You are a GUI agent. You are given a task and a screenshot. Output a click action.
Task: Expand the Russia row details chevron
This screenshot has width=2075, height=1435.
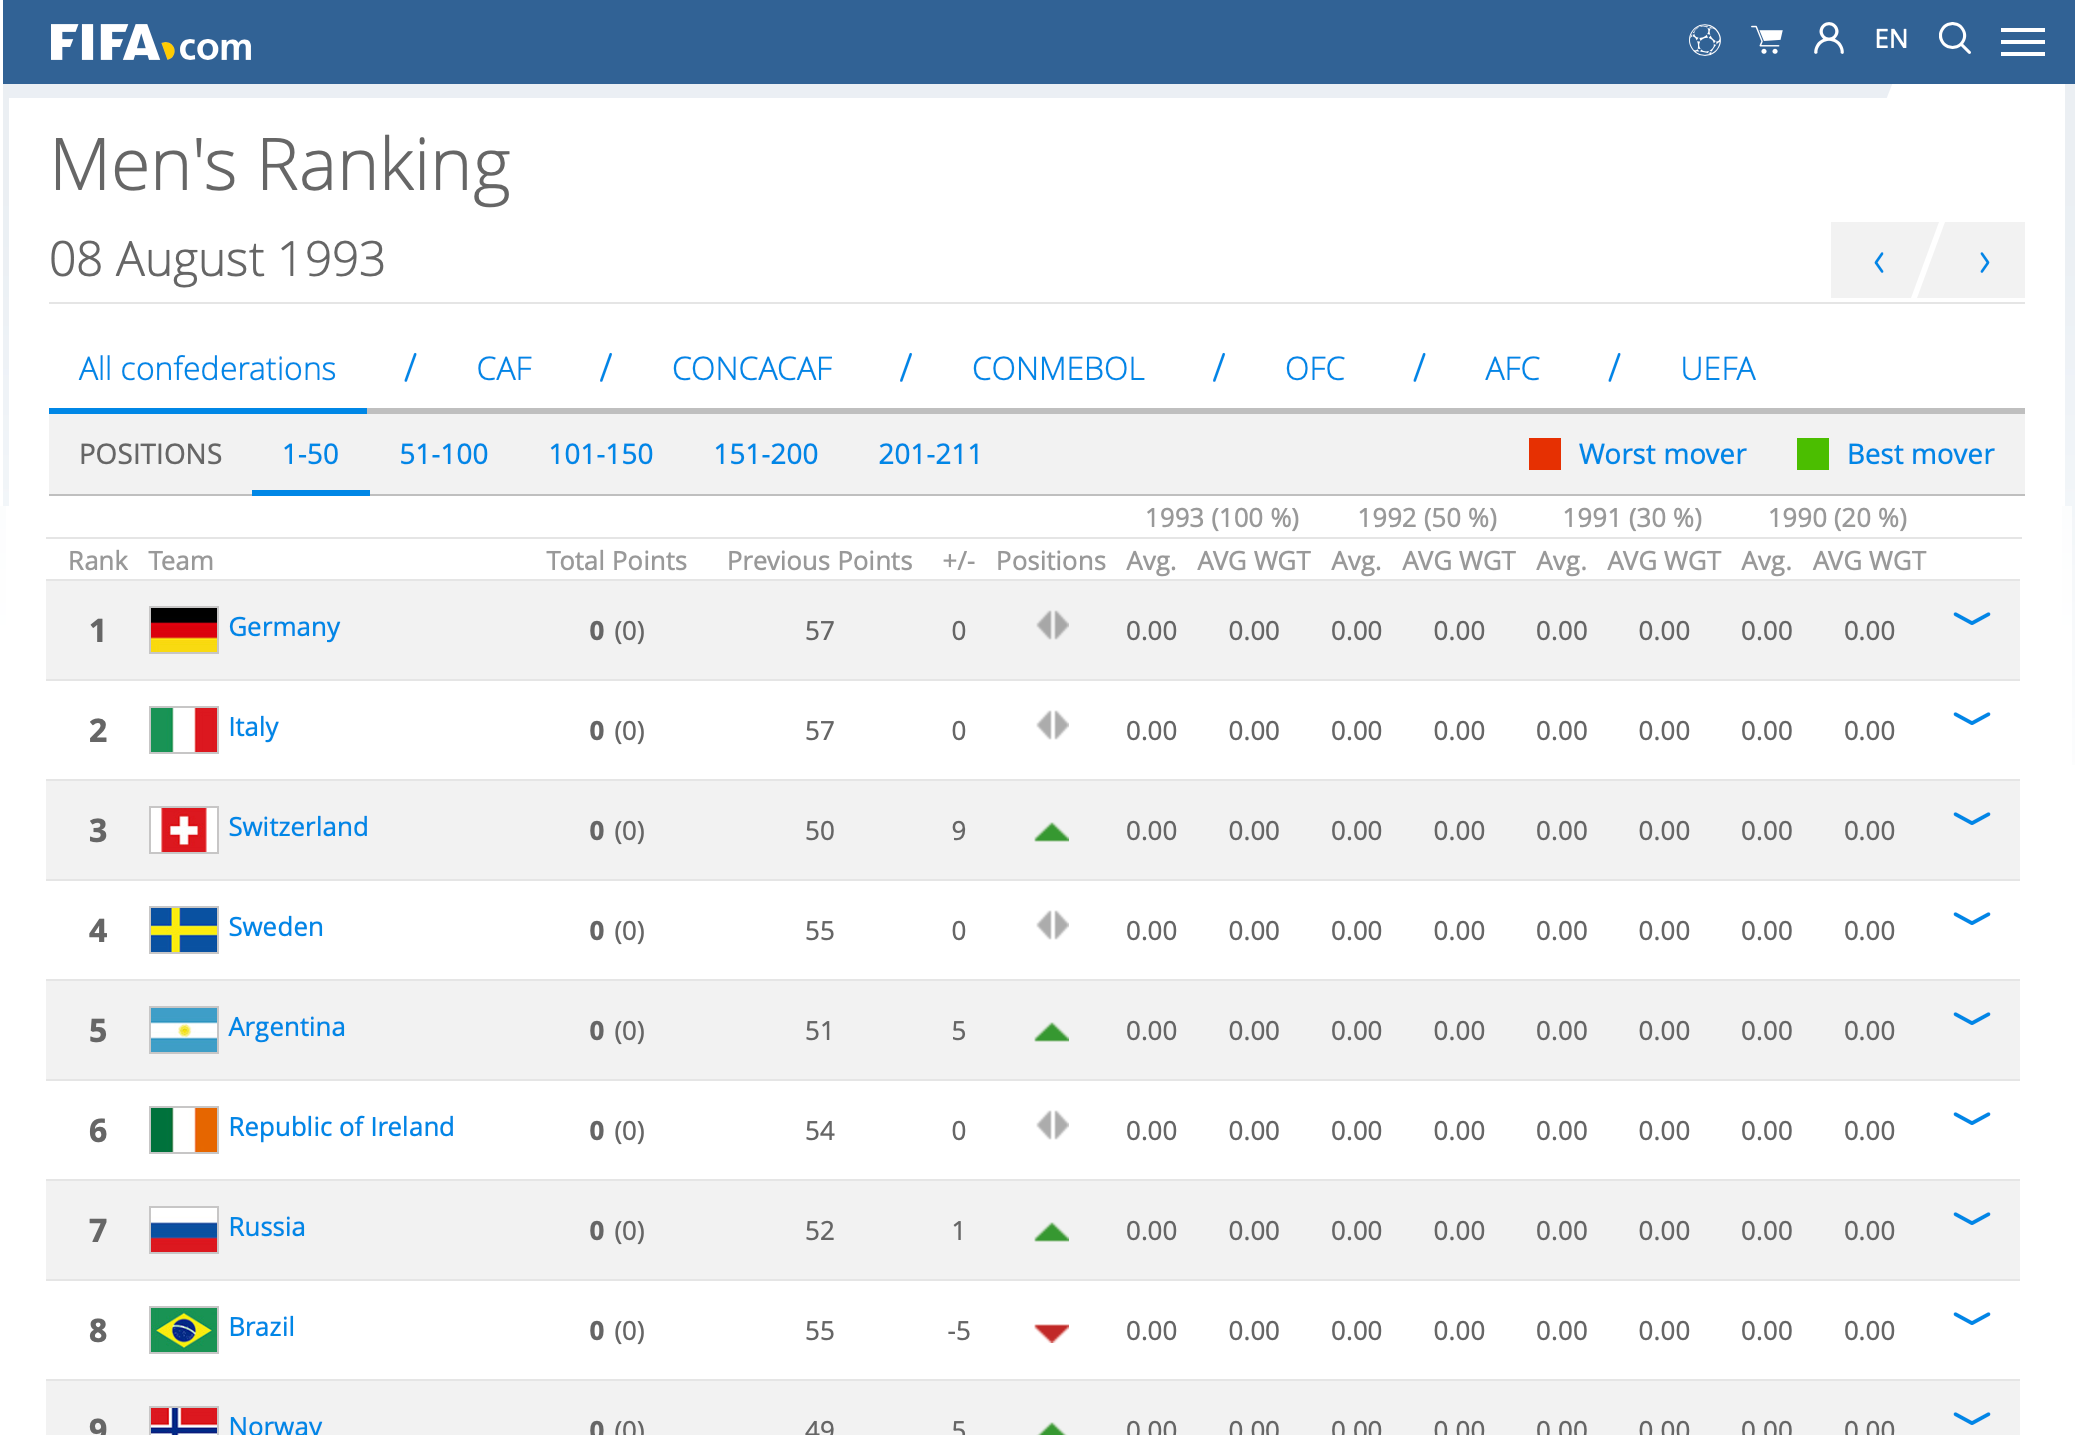pos(1971,1219)
